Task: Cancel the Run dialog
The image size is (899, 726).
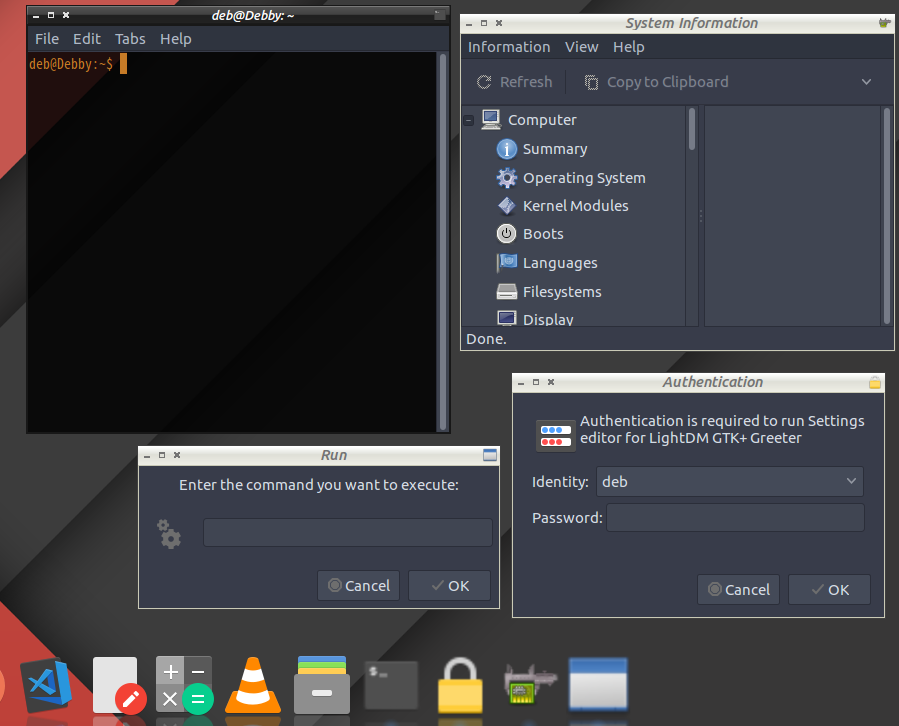Action: point(358,585)
